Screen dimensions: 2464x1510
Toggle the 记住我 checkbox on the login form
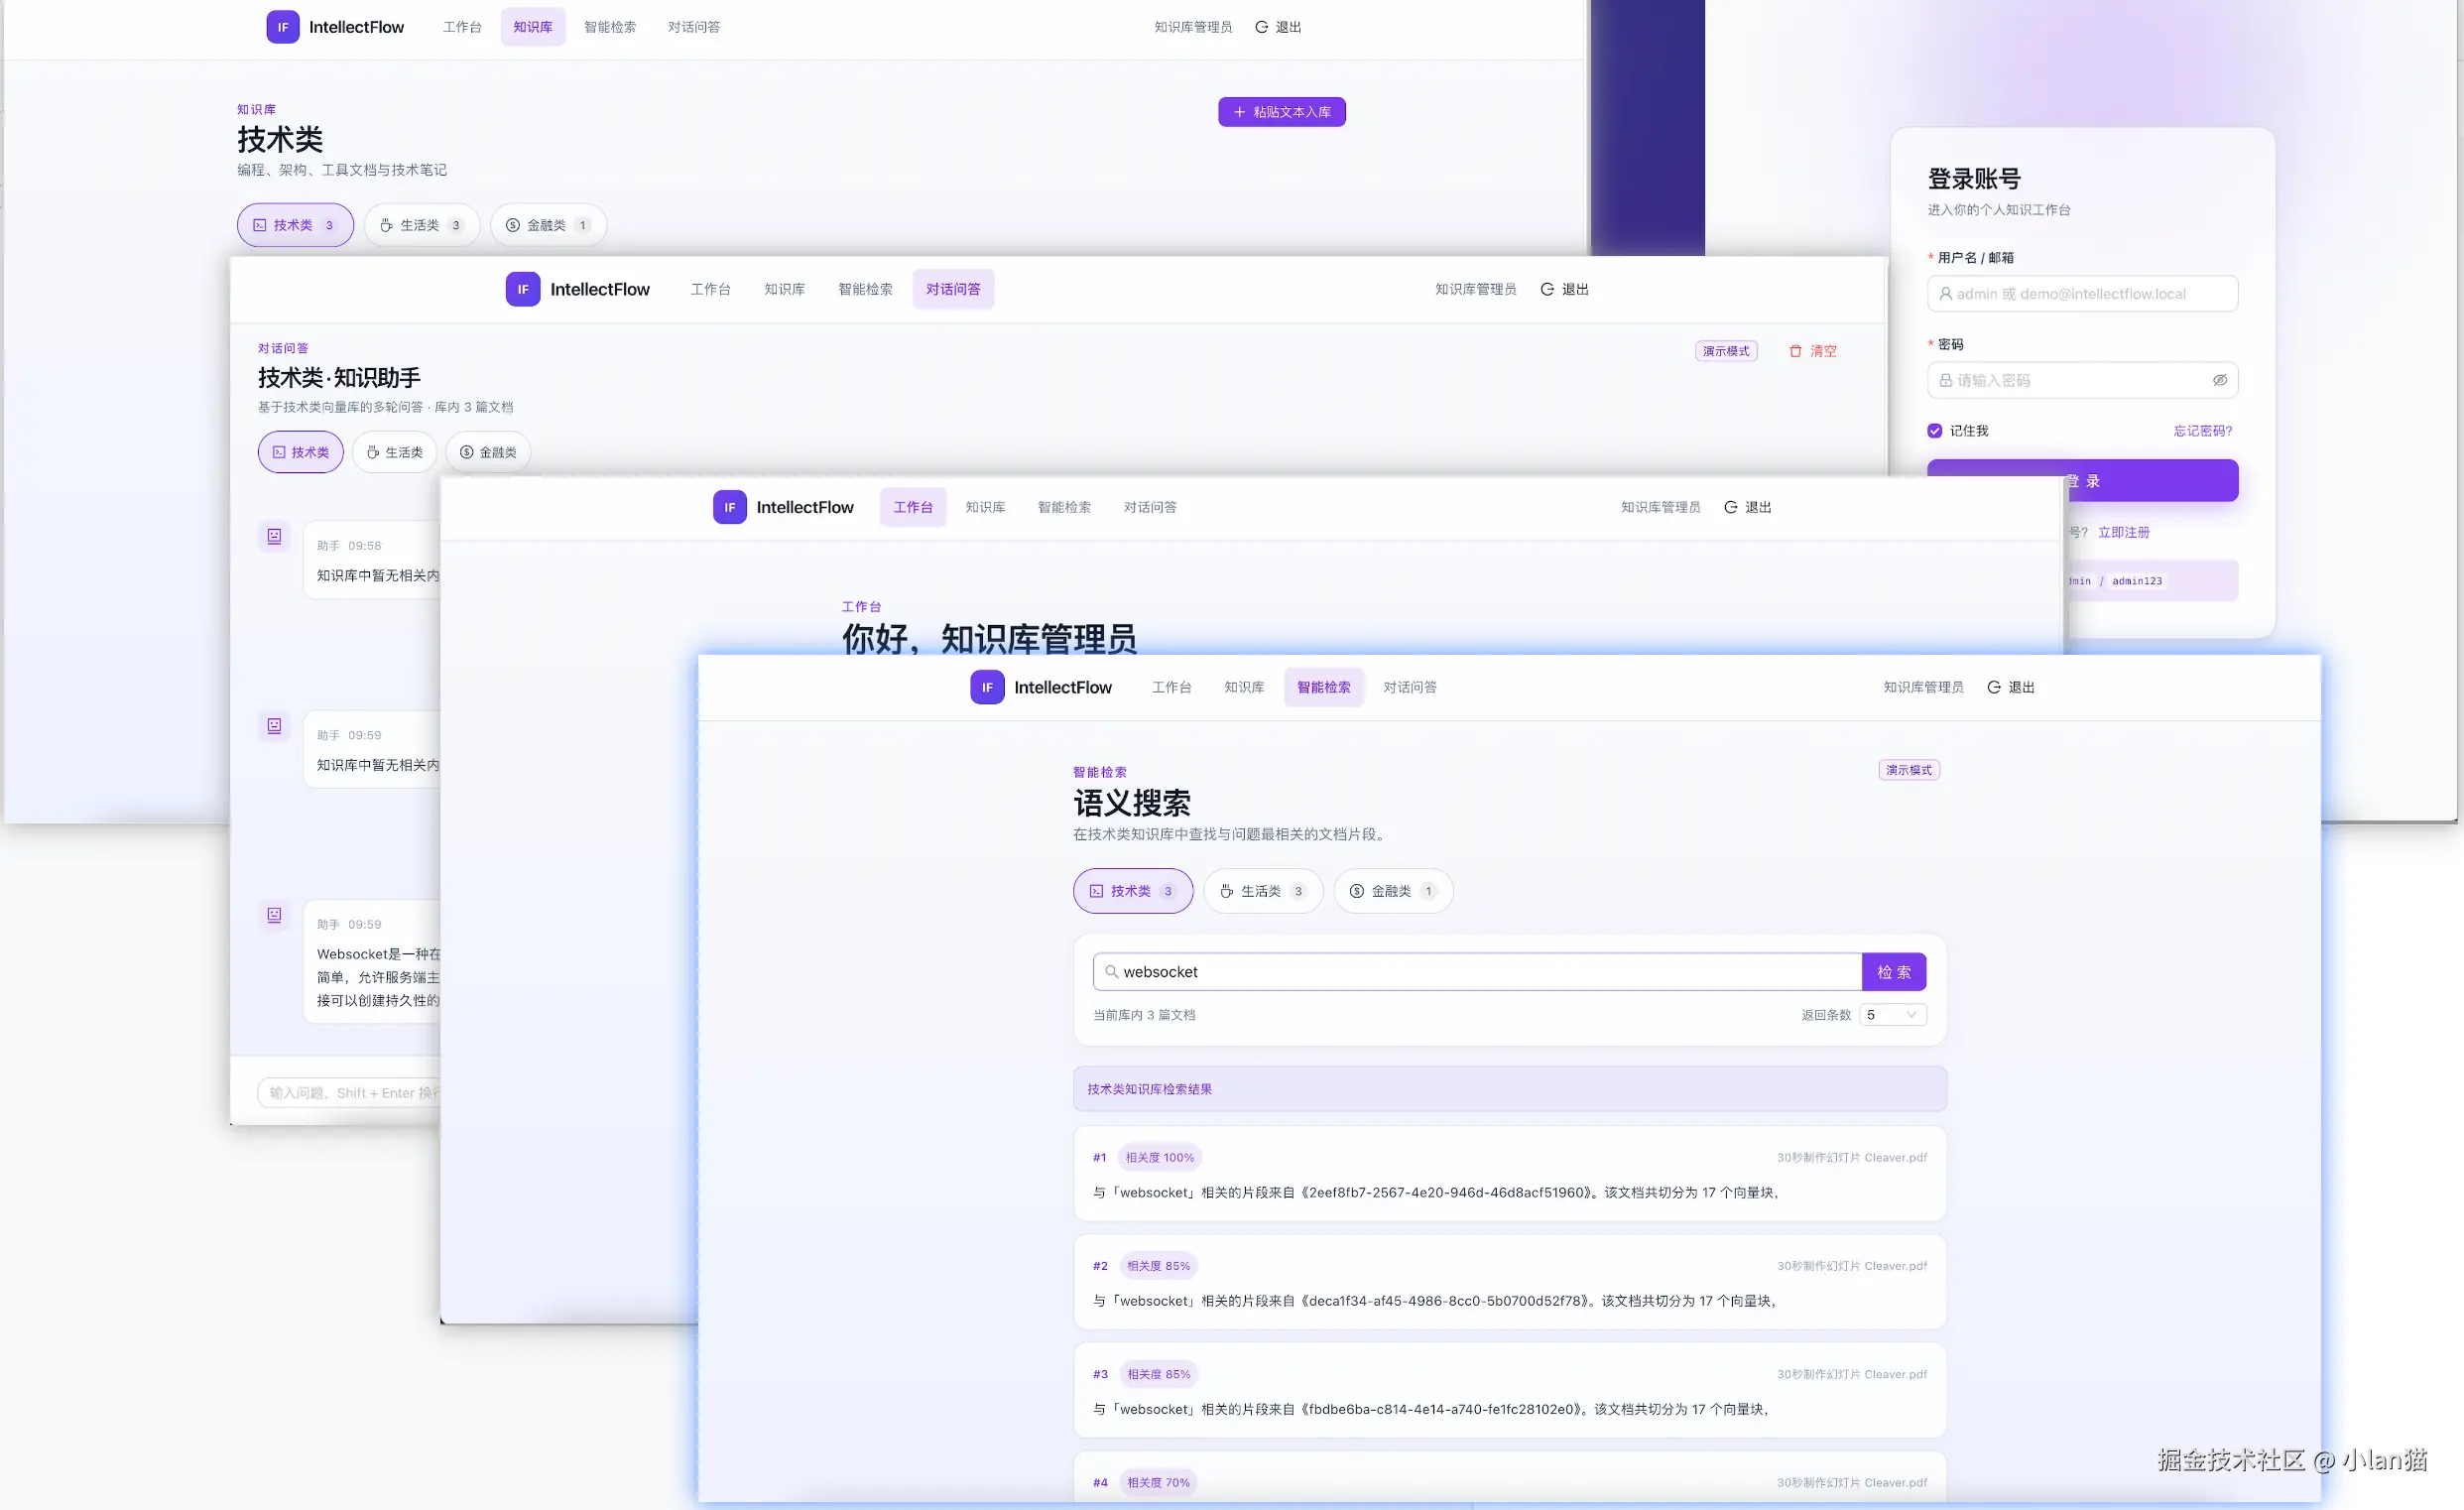[1934, 431]
